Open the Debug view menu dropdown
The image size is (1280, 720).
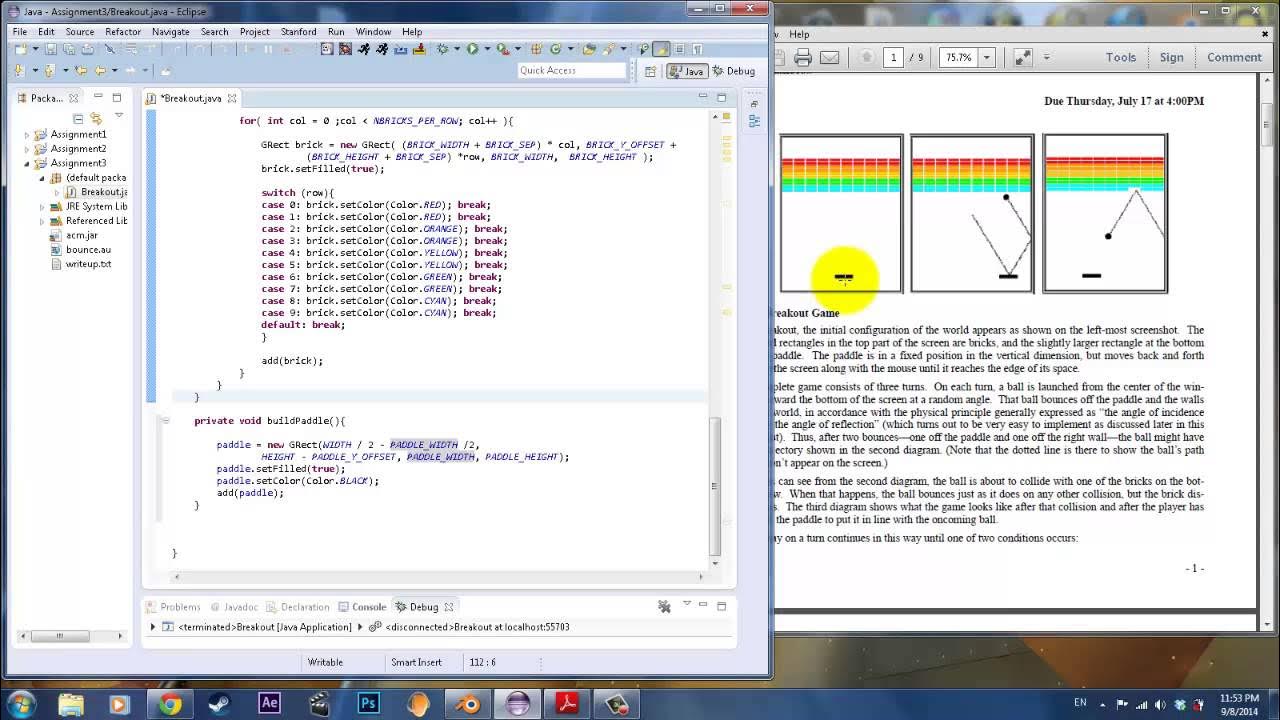[686, 604]
